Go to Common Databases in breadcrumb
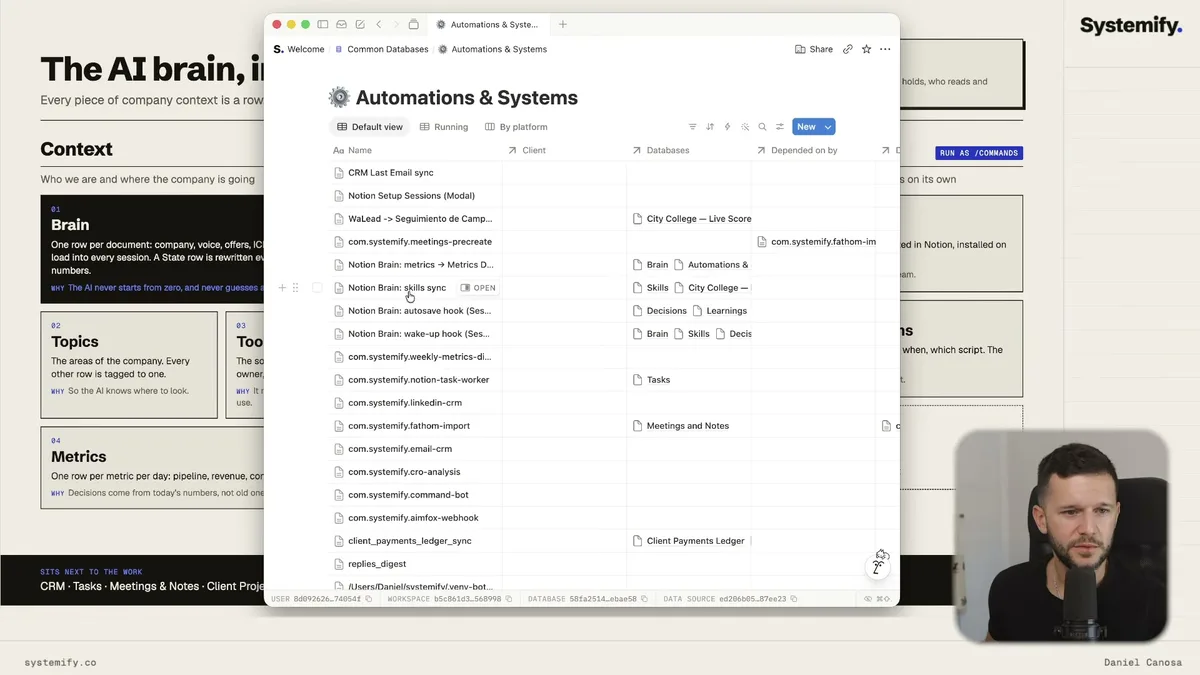 381,49
